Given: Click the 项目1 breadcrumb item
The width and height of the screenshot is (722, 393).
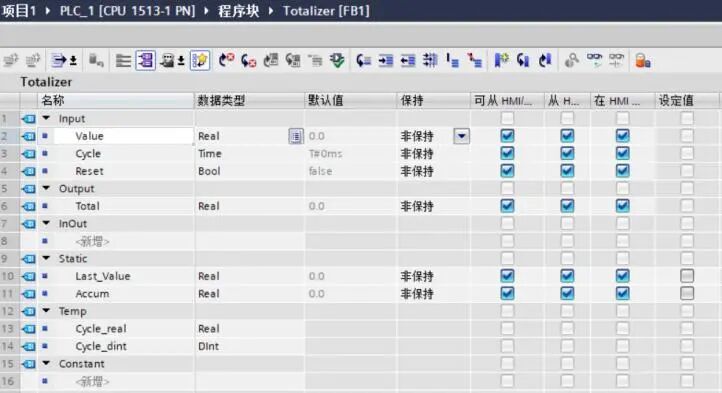Looking at the screenshot, I should tap(19, 11).
